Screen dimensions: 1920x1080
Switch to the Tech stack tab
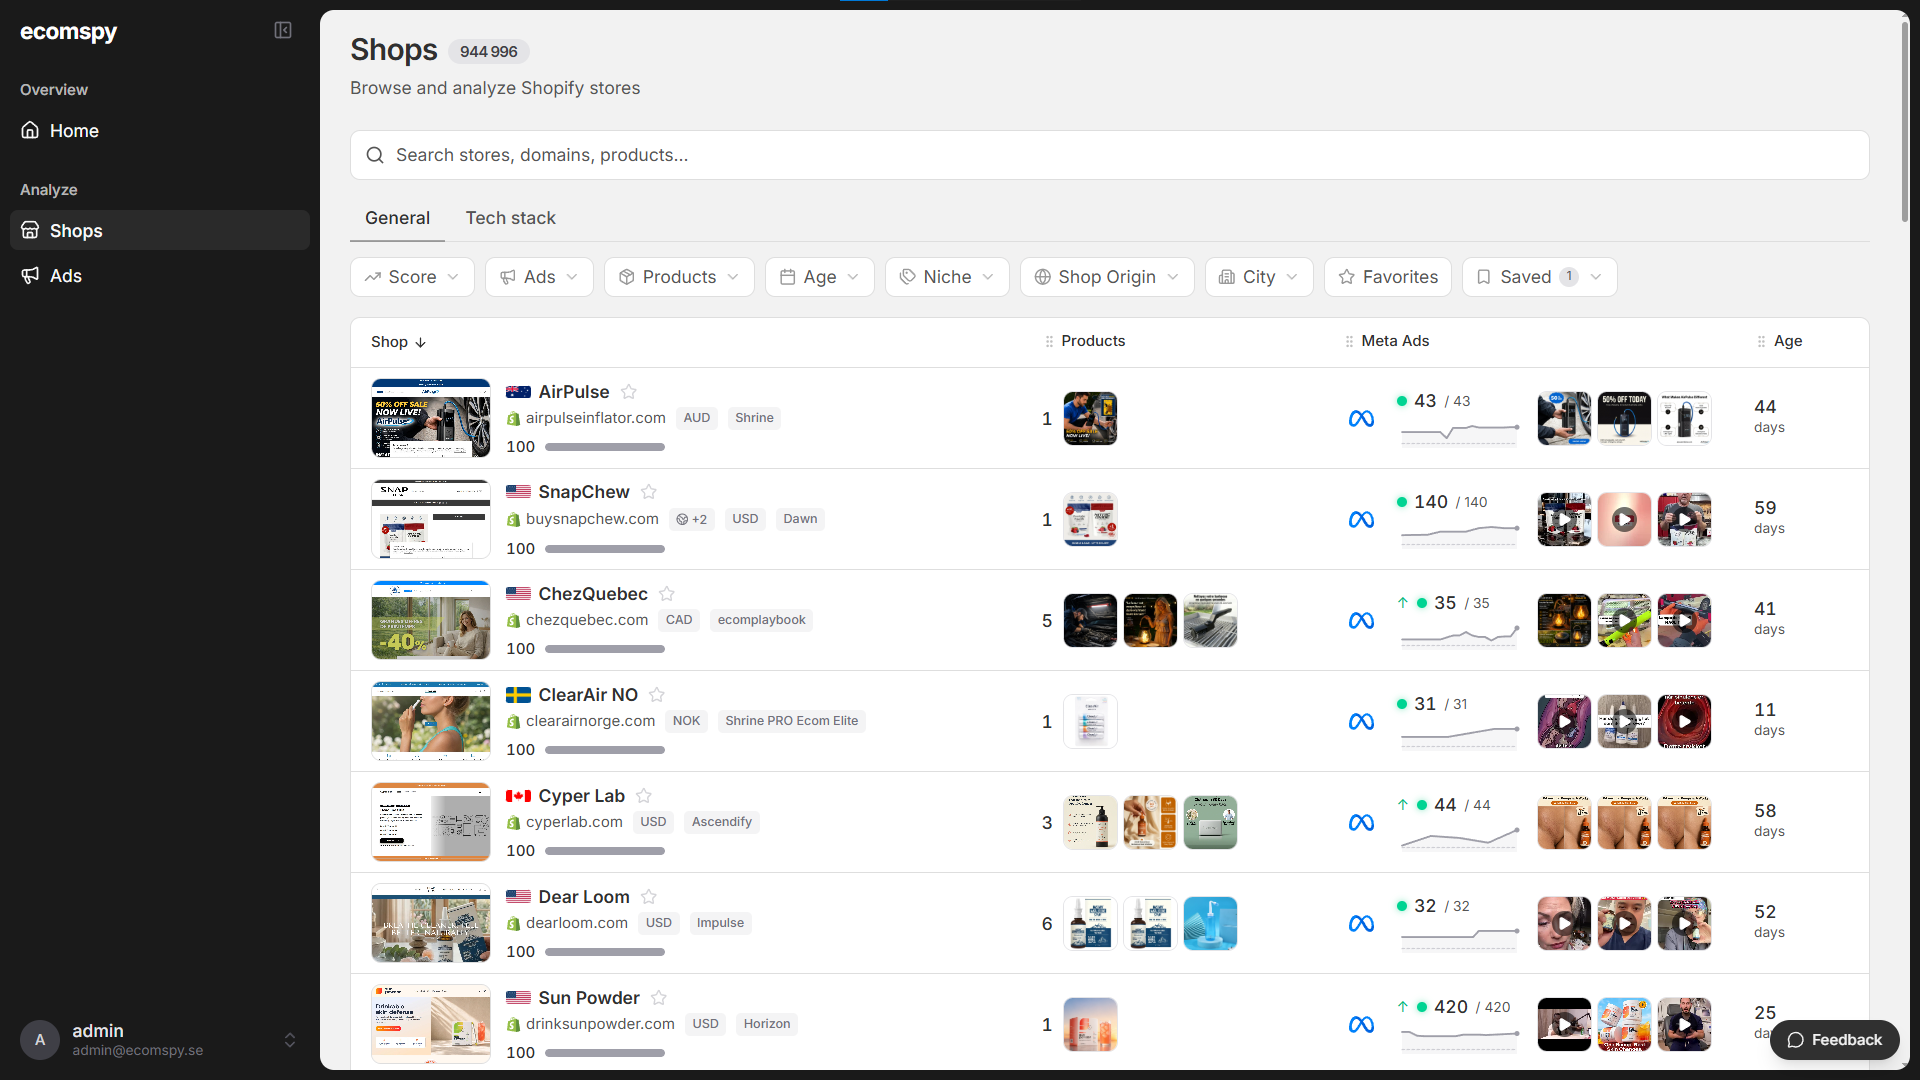[x=510, y=218]
